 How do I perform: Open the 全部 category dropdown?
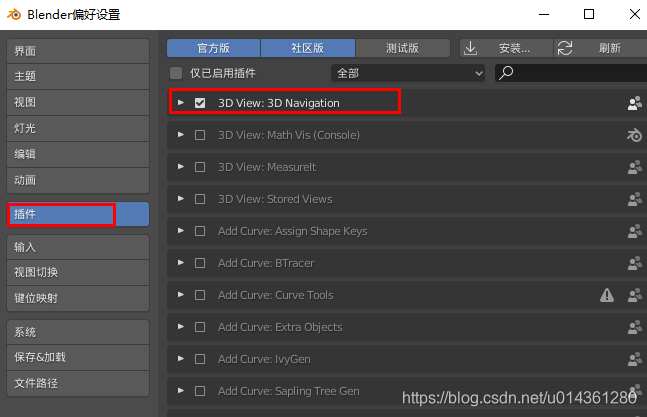(408, 73)
